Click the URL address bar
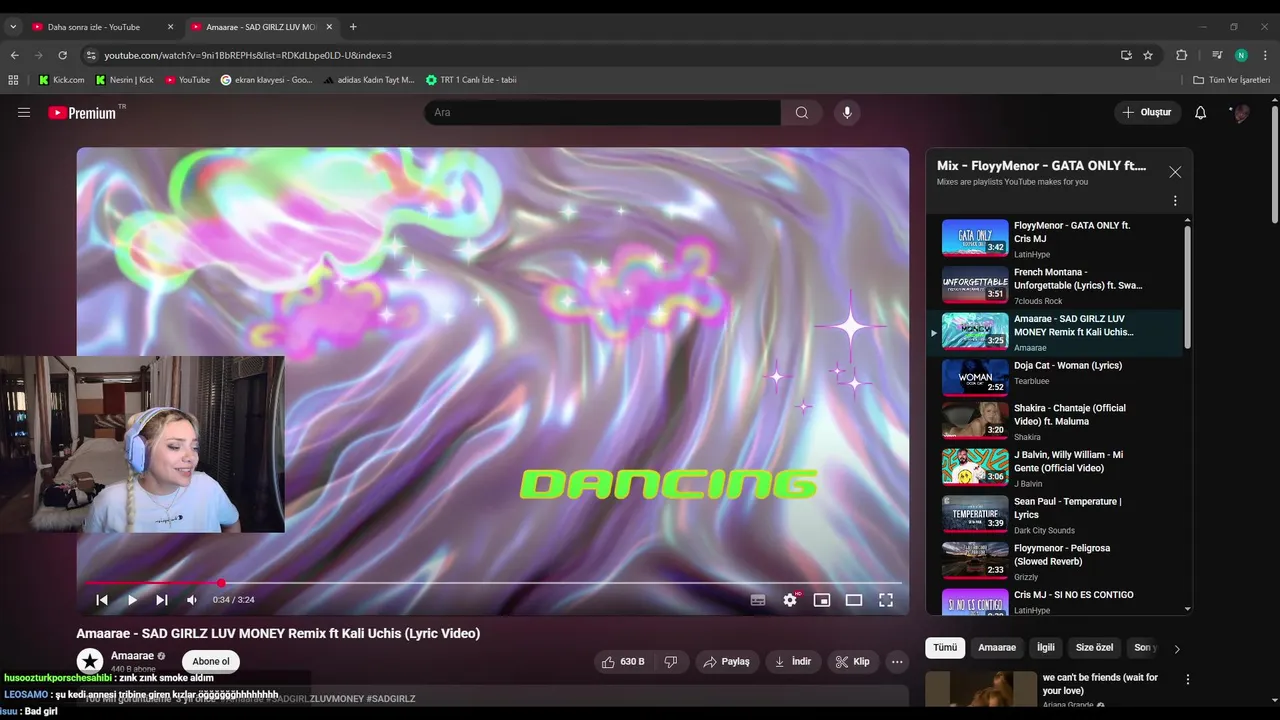Image resolution: width=1280 pixels, height=720 pixels. click(x=603, y=55)
